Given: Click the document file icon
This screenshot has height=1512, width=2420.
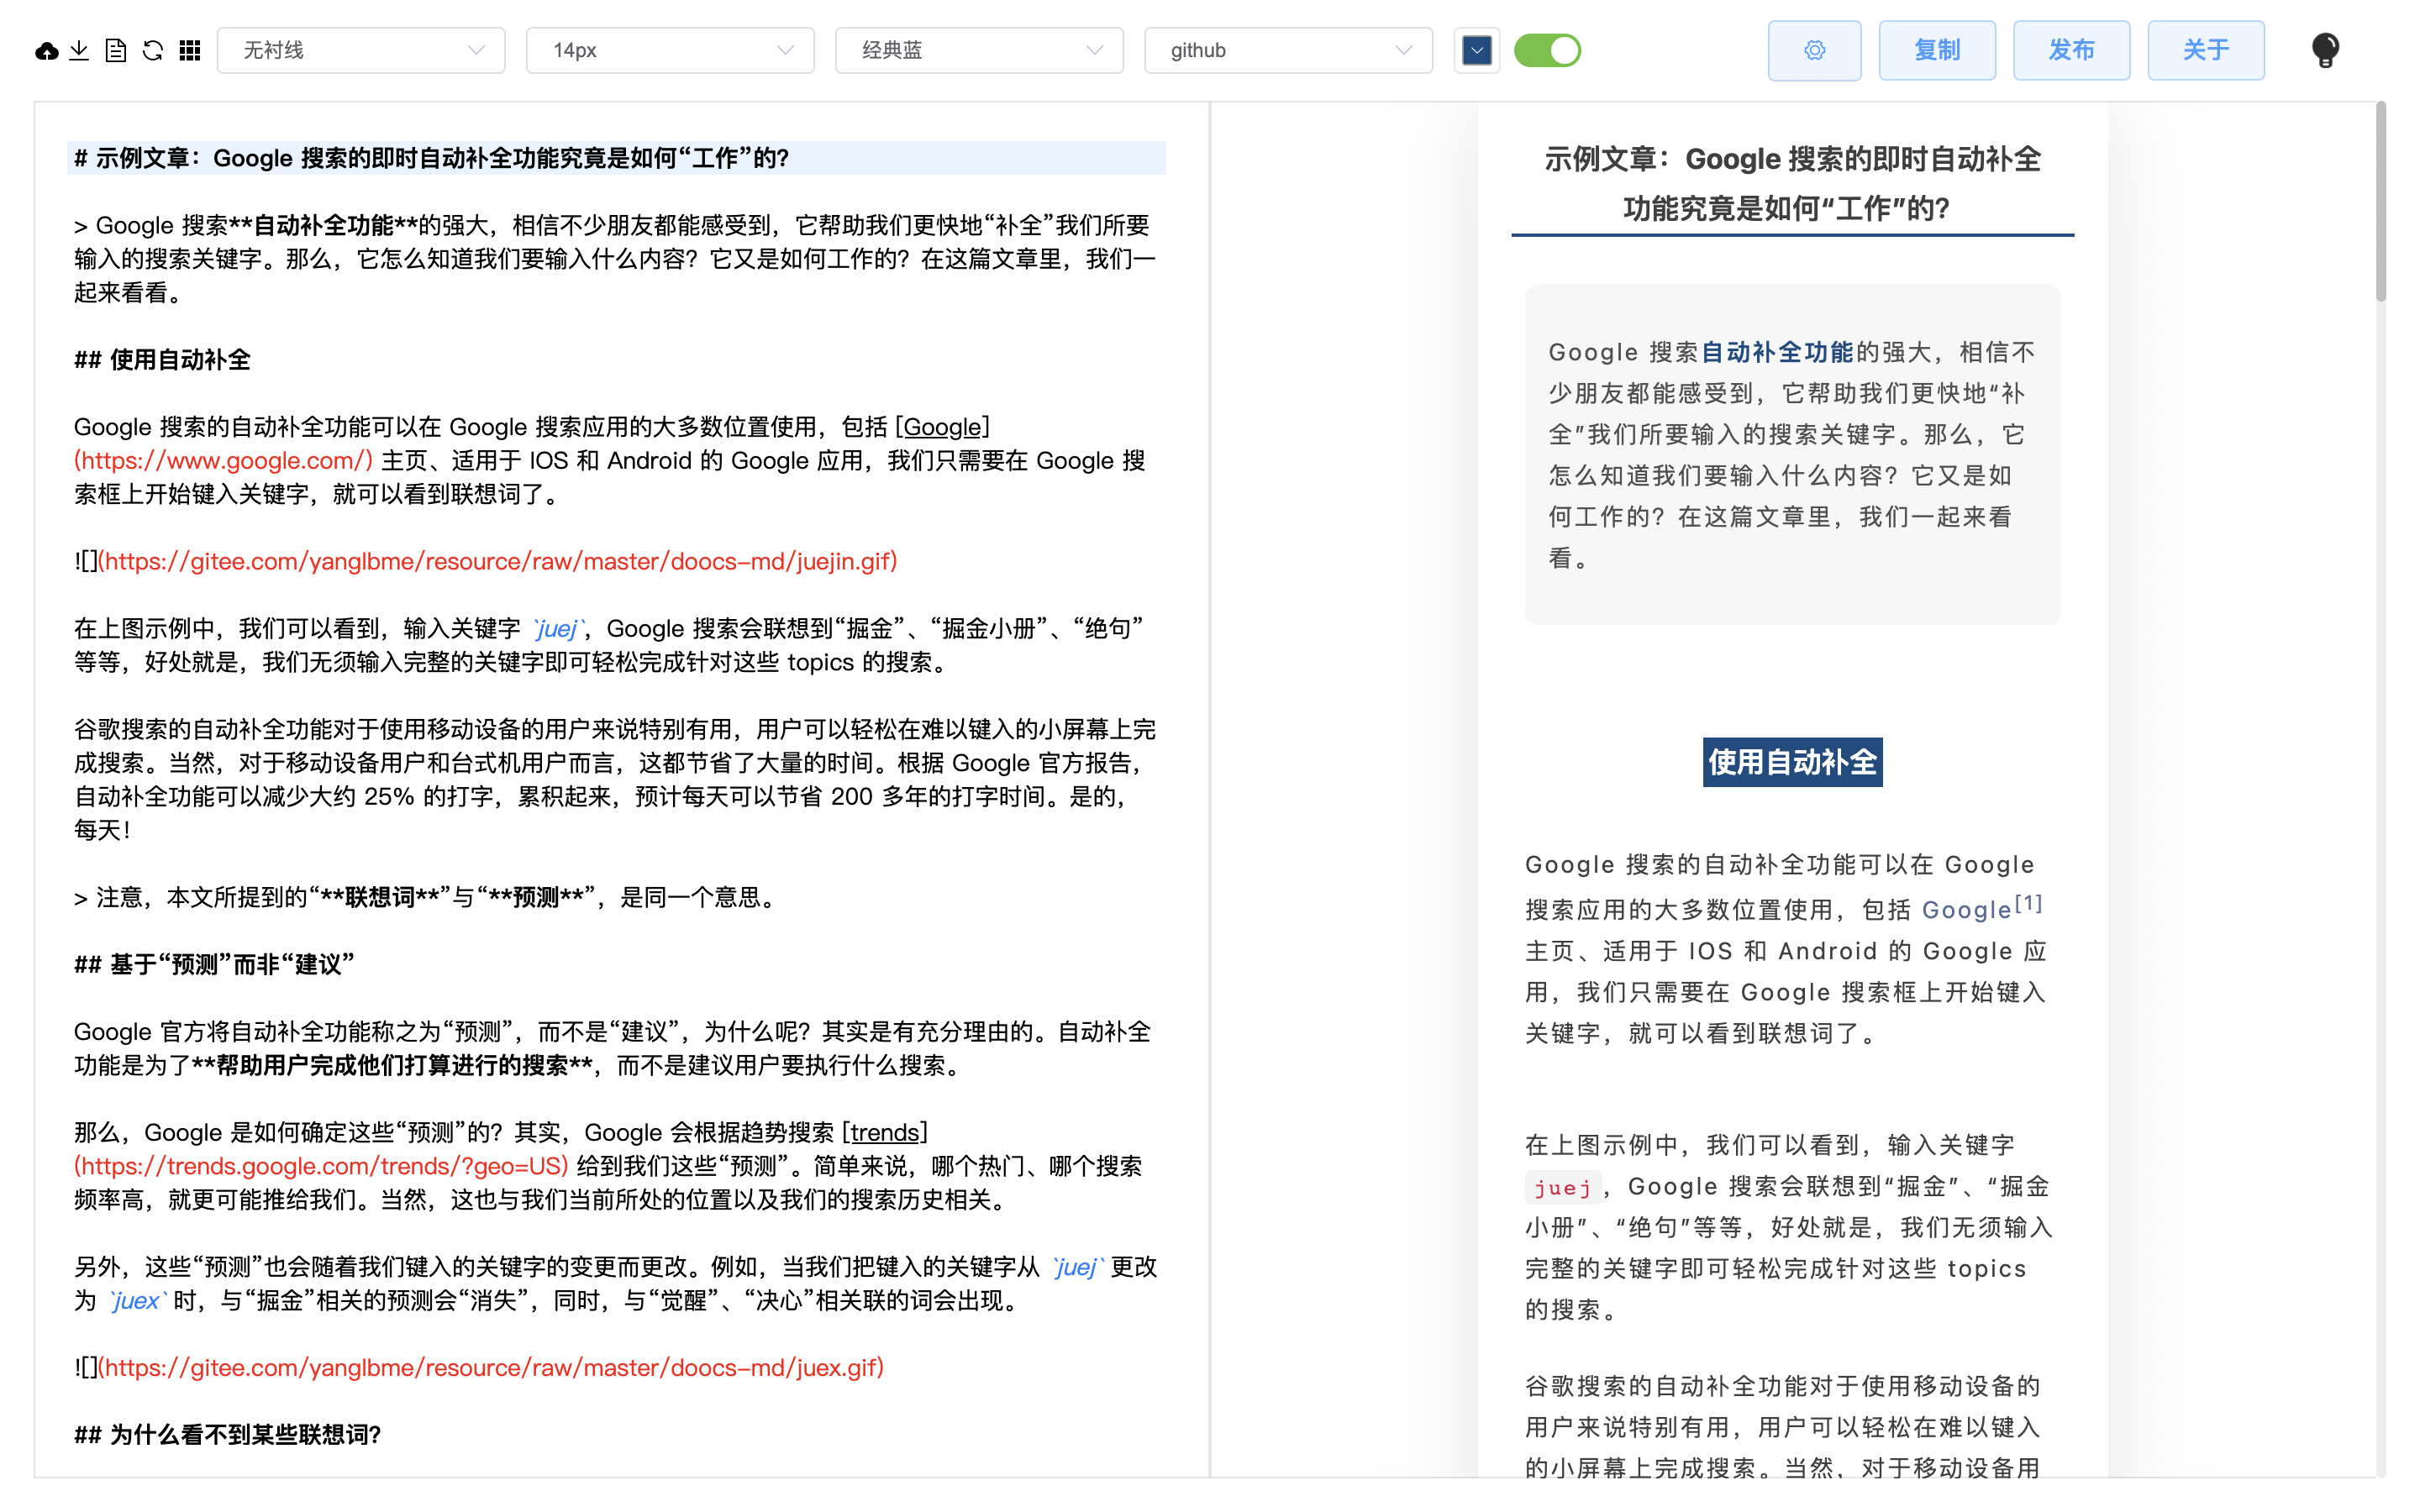Looking at the screenshot, I should (x=116, y=50).
